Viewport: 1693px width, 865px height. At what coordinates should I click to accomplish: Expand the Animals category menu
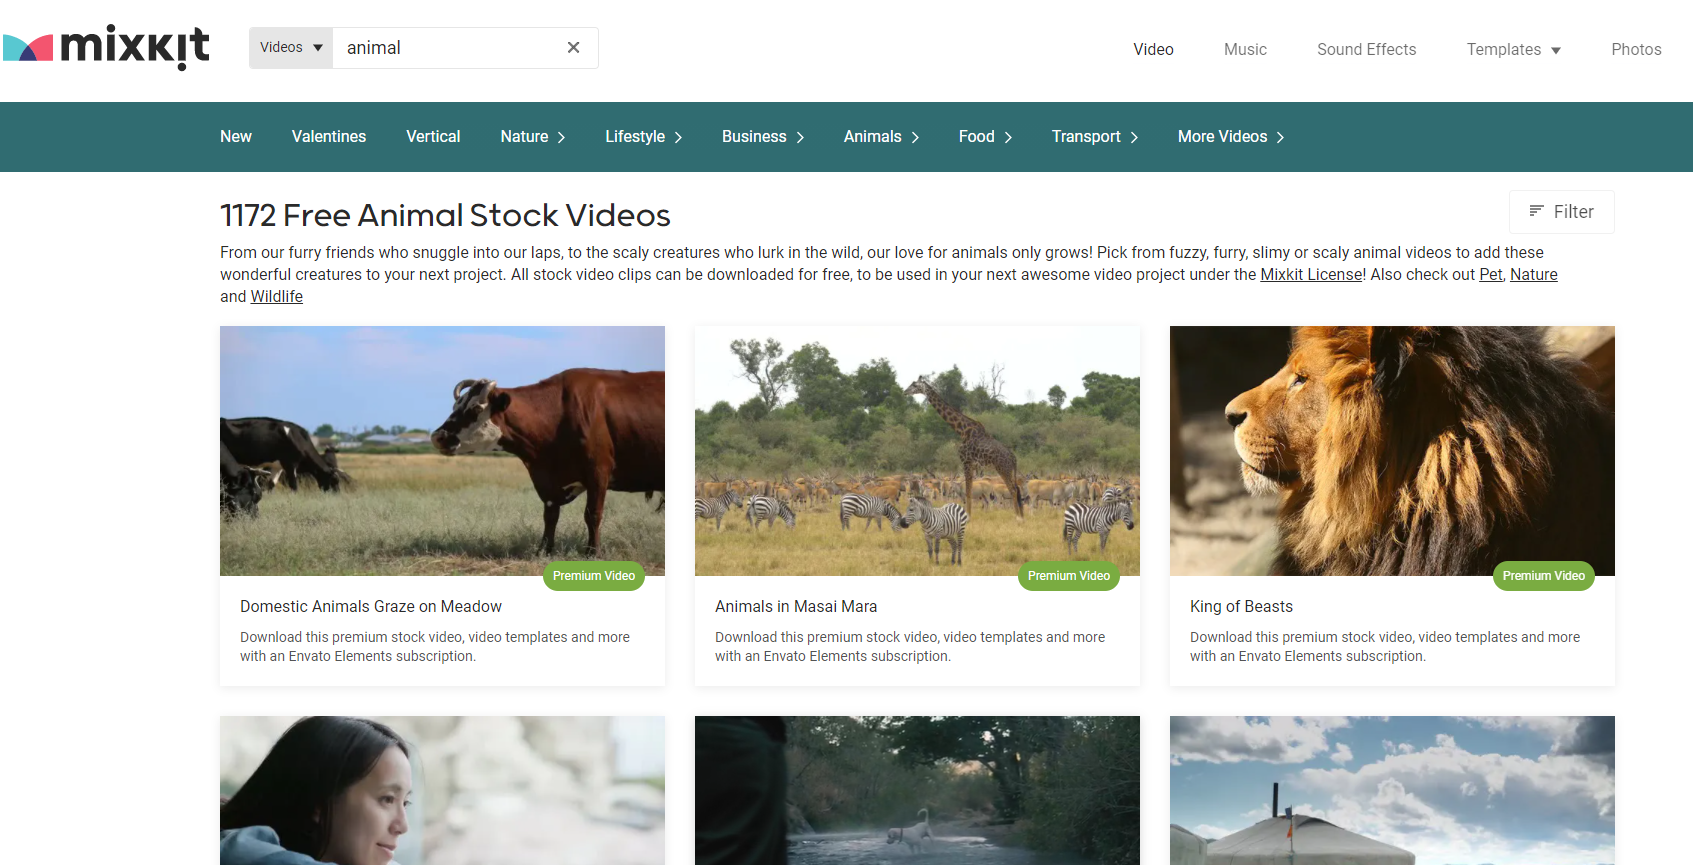[881, 137]
